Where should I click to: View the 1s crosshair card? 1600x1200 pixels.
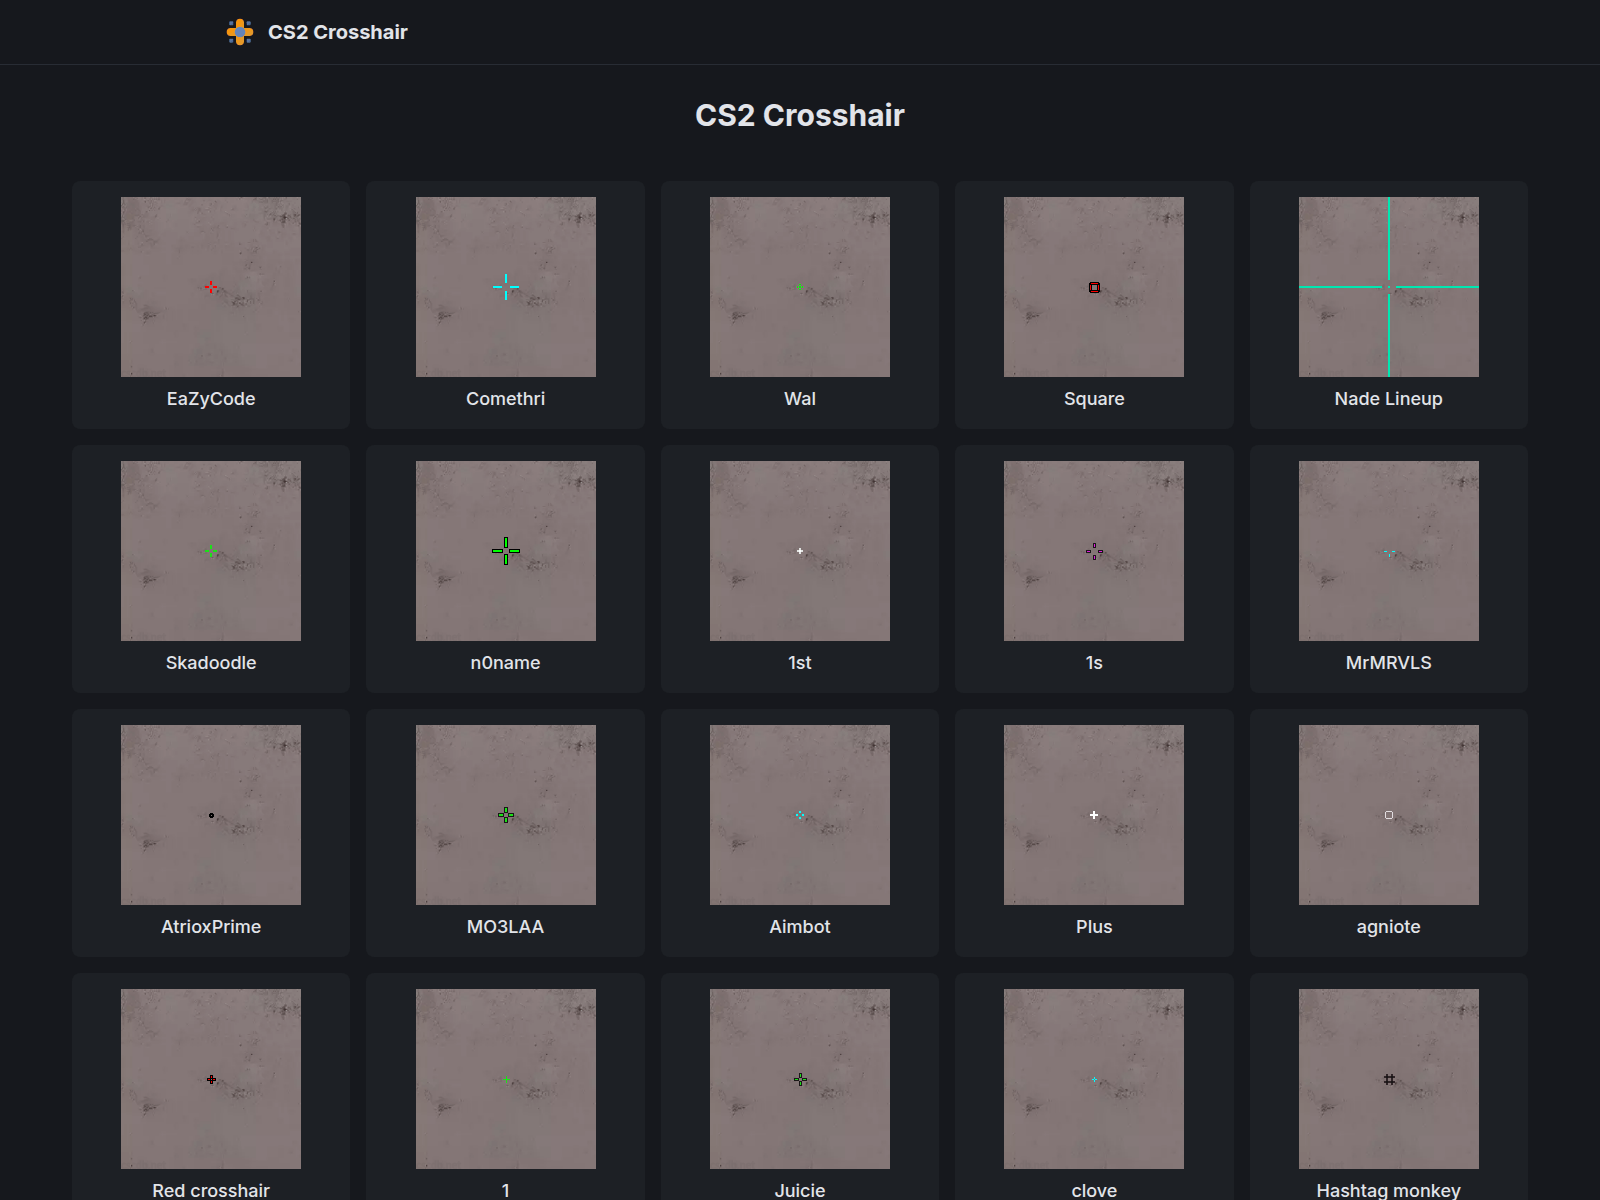[x=1094, y=550]
